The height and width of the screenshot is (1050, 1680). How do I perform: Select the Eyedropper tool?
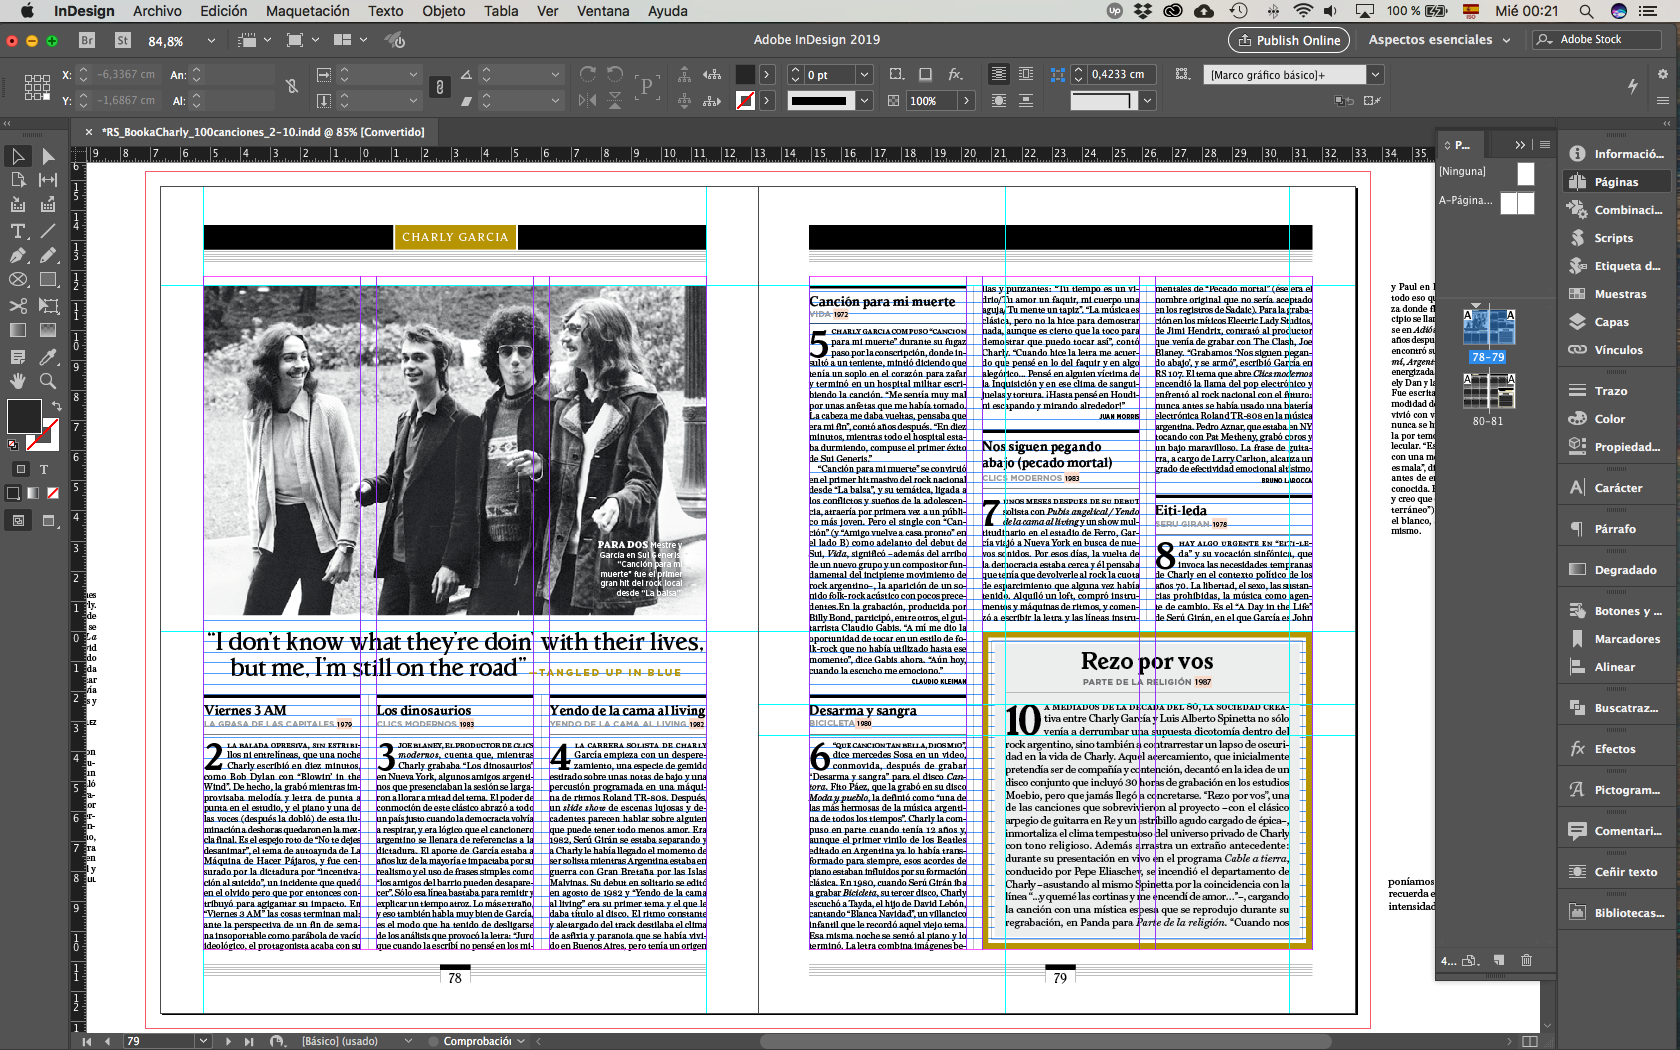(x=48, y=357)
